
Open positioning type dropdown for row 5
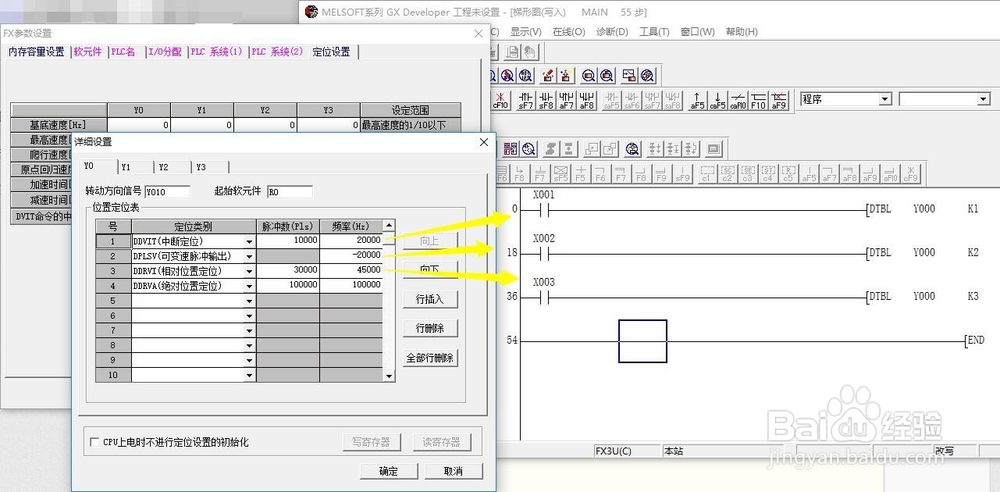249,301
